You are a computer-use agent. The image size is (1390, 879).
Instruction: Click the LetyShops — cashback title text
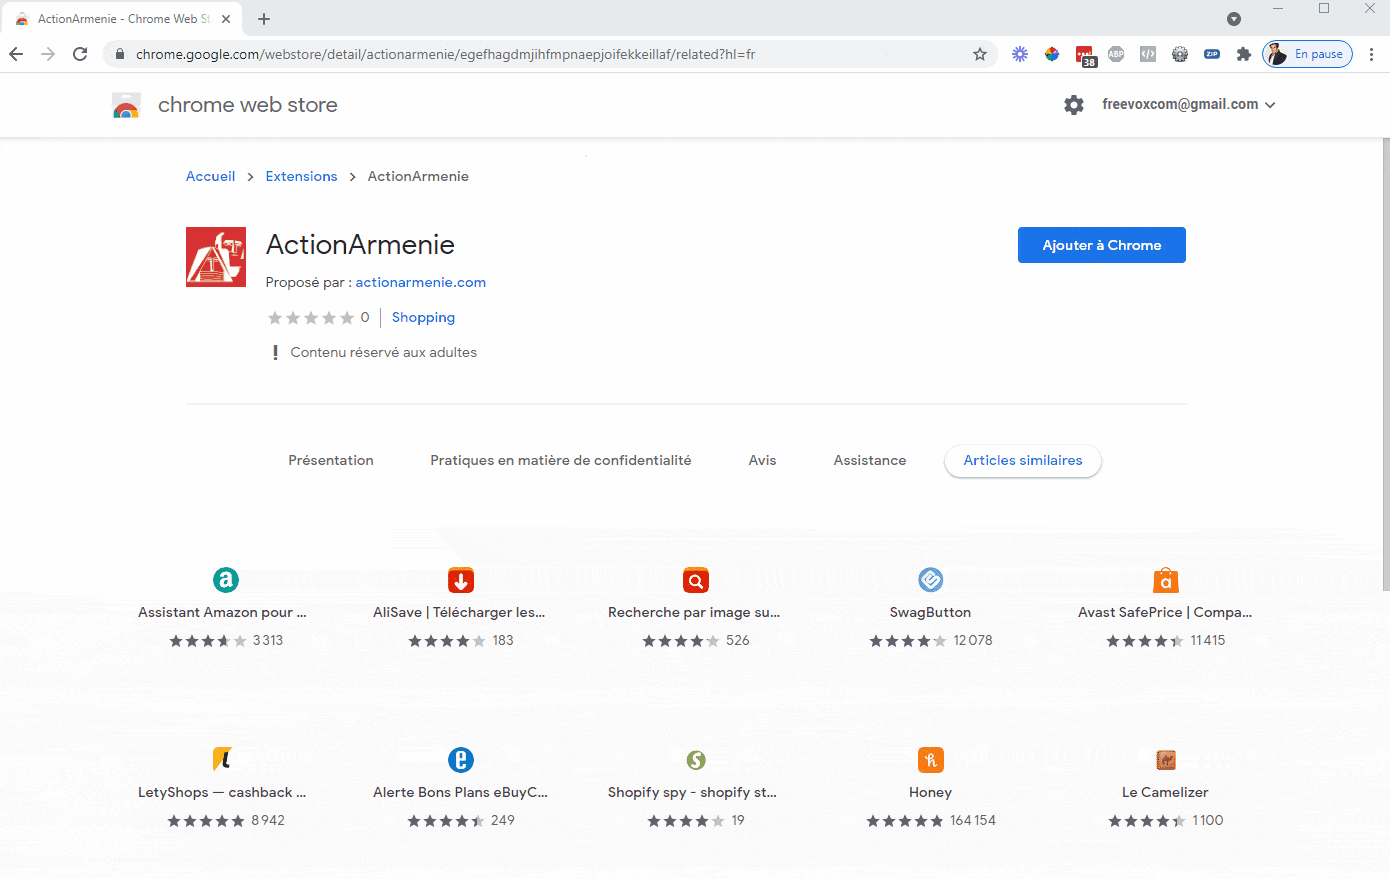click(x=222, y=792)
